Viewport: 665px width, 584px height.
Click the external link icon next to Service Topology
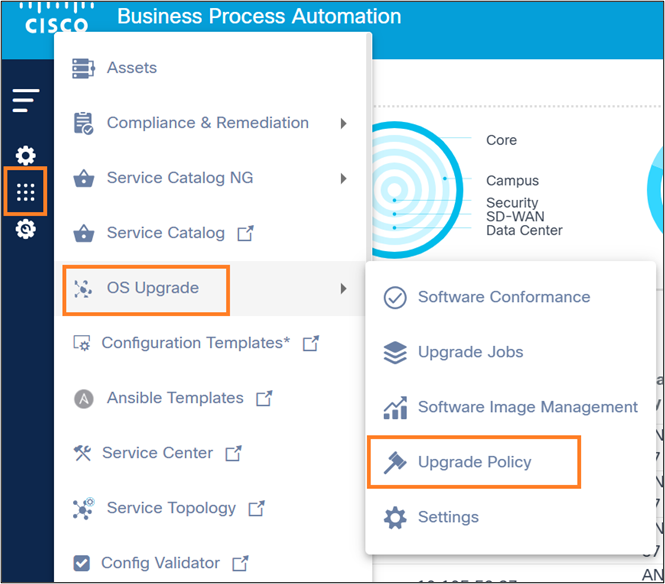click(x=256, y=508)
